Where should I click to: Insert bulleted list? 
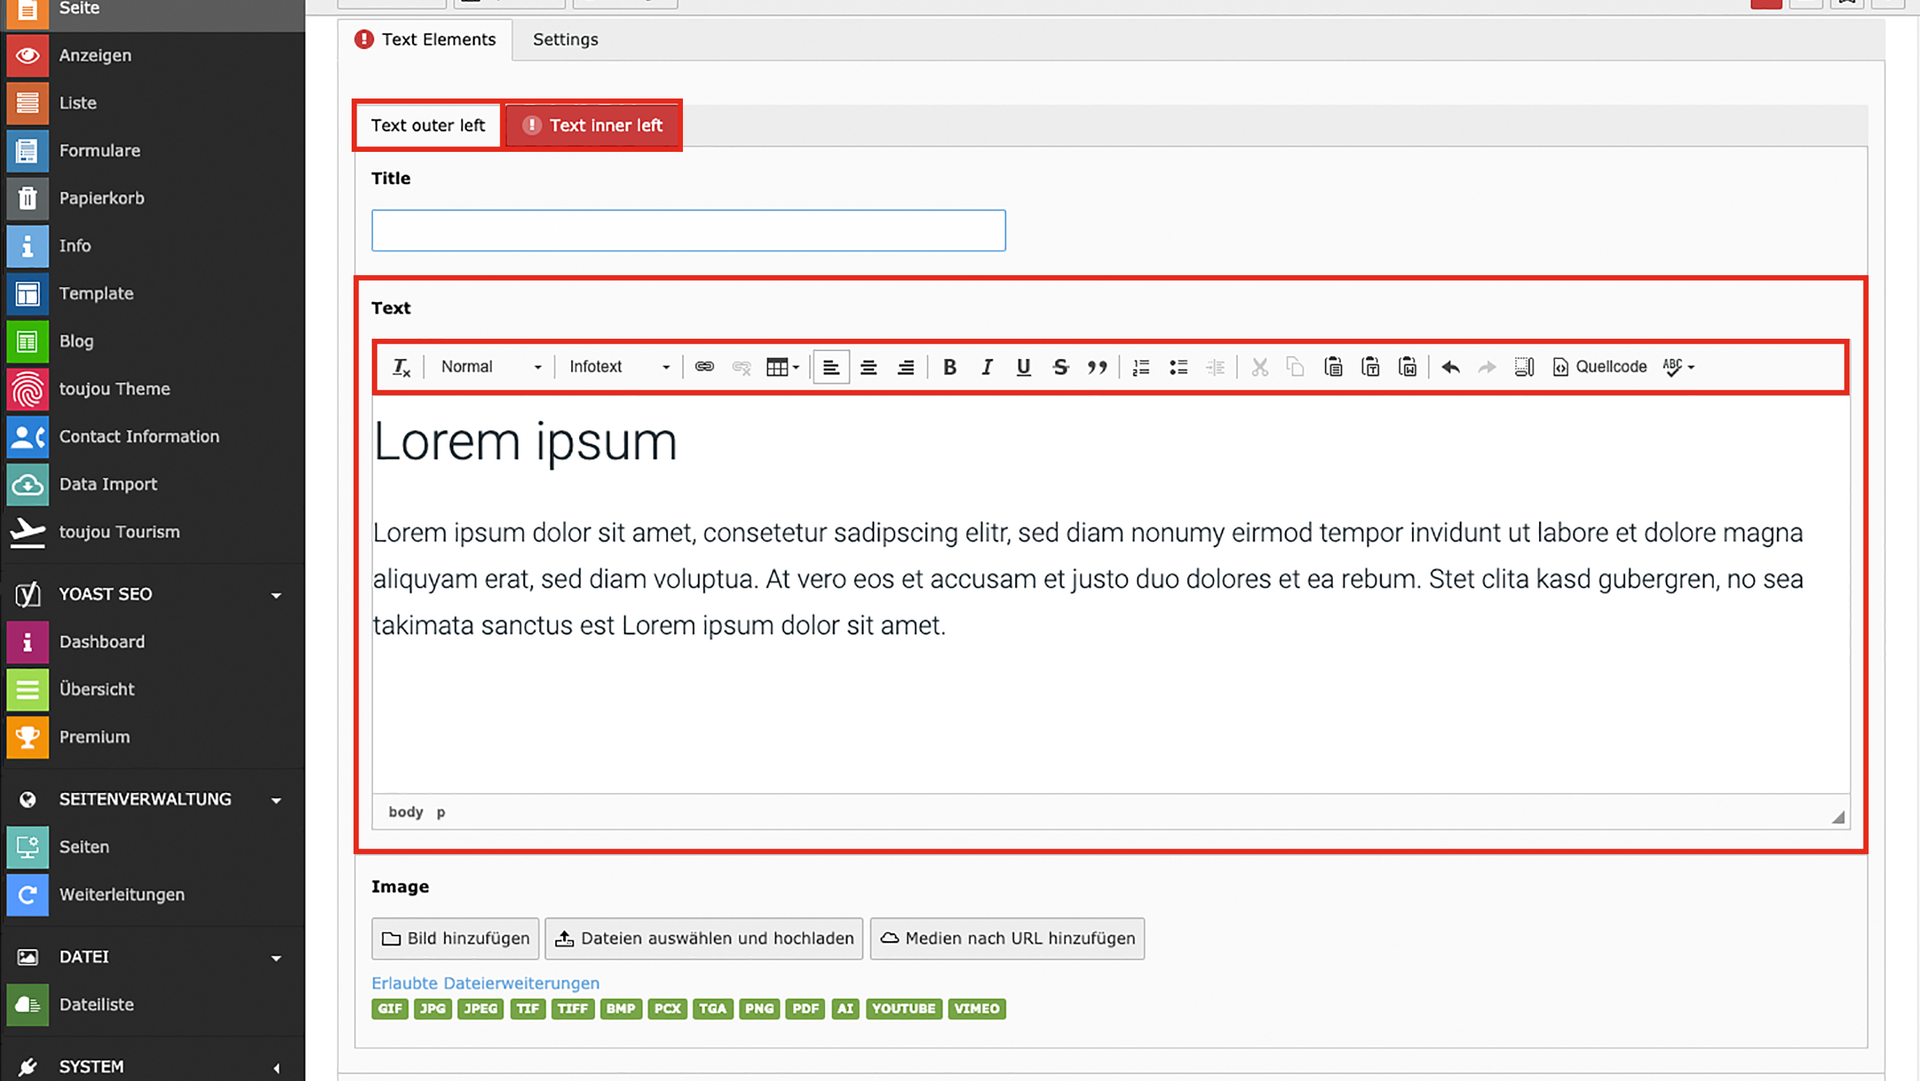pos(1178,367)
